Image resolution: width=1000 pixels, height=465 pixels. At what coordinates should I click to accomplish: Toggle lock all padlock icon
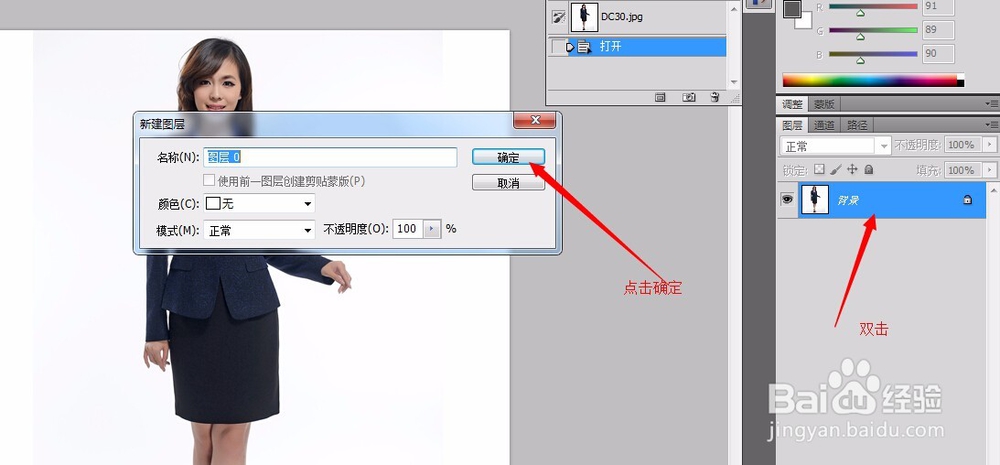coord(868,170)
